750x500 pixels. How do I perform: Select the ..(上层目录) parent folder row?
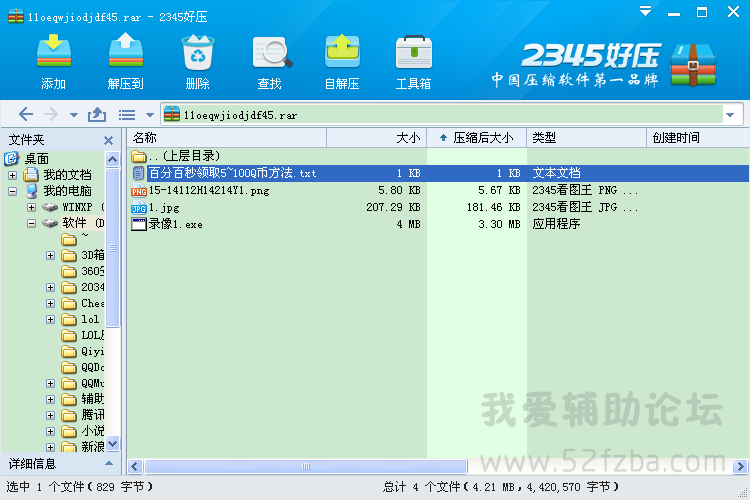tap(438, 156)
